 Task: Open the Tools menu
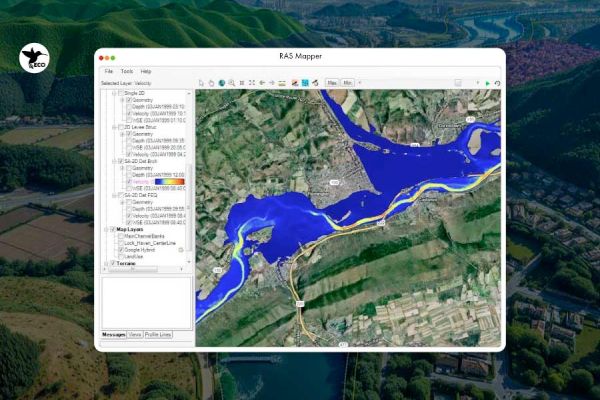[126, 72]
